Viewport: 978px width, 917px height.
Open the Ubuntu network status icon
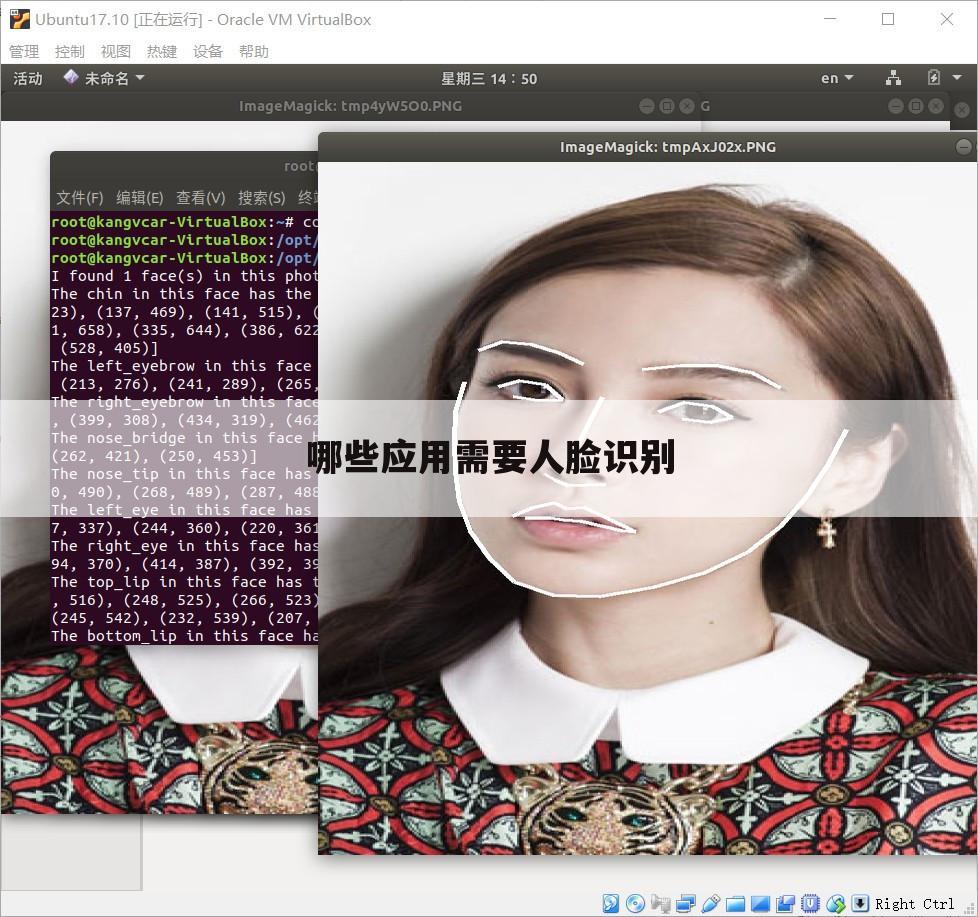point(893,78)
